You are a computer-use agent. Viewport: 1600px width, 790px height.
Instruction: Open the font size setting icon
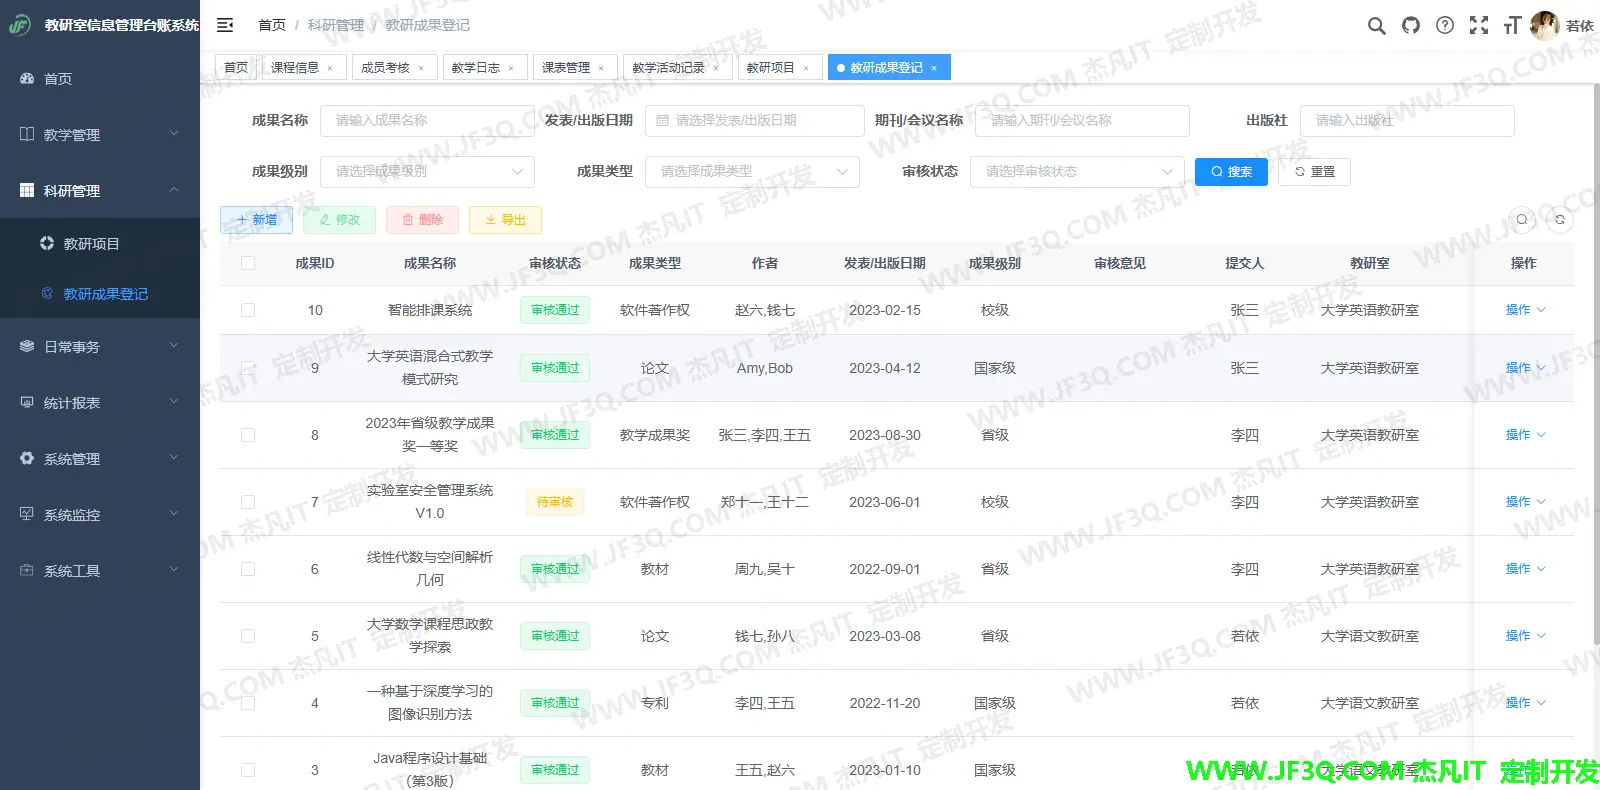pos(1512,26)
